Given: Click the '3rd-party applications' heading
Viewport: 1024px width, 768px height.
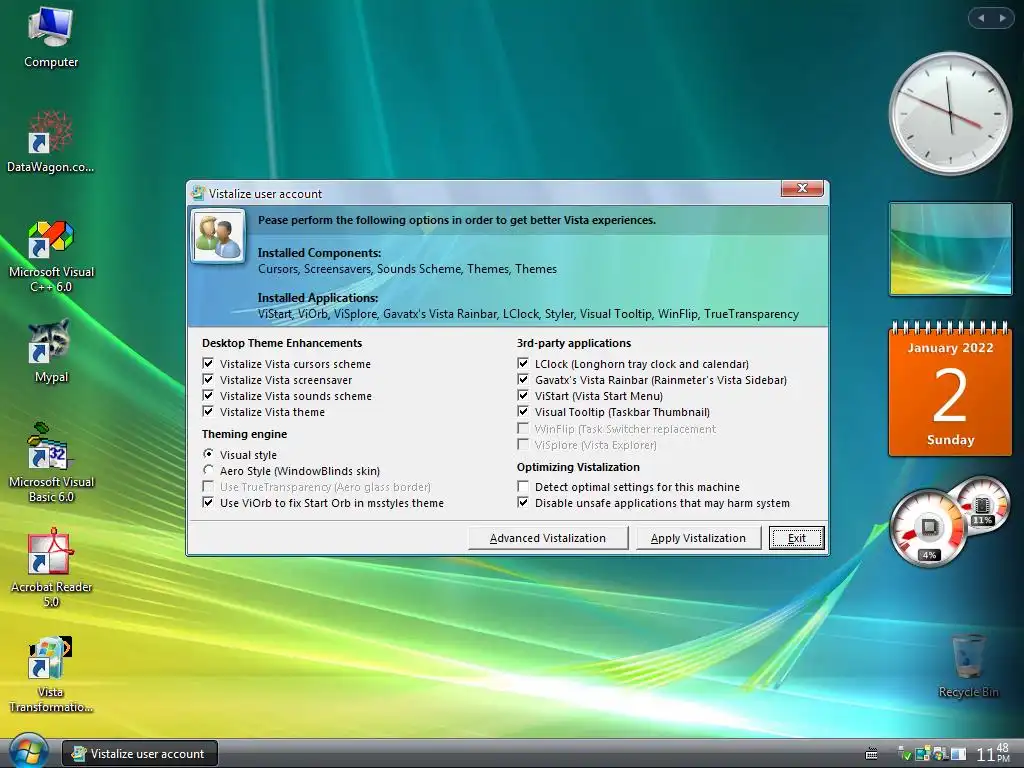Looking at the screenshot, I should pos(574,343).
